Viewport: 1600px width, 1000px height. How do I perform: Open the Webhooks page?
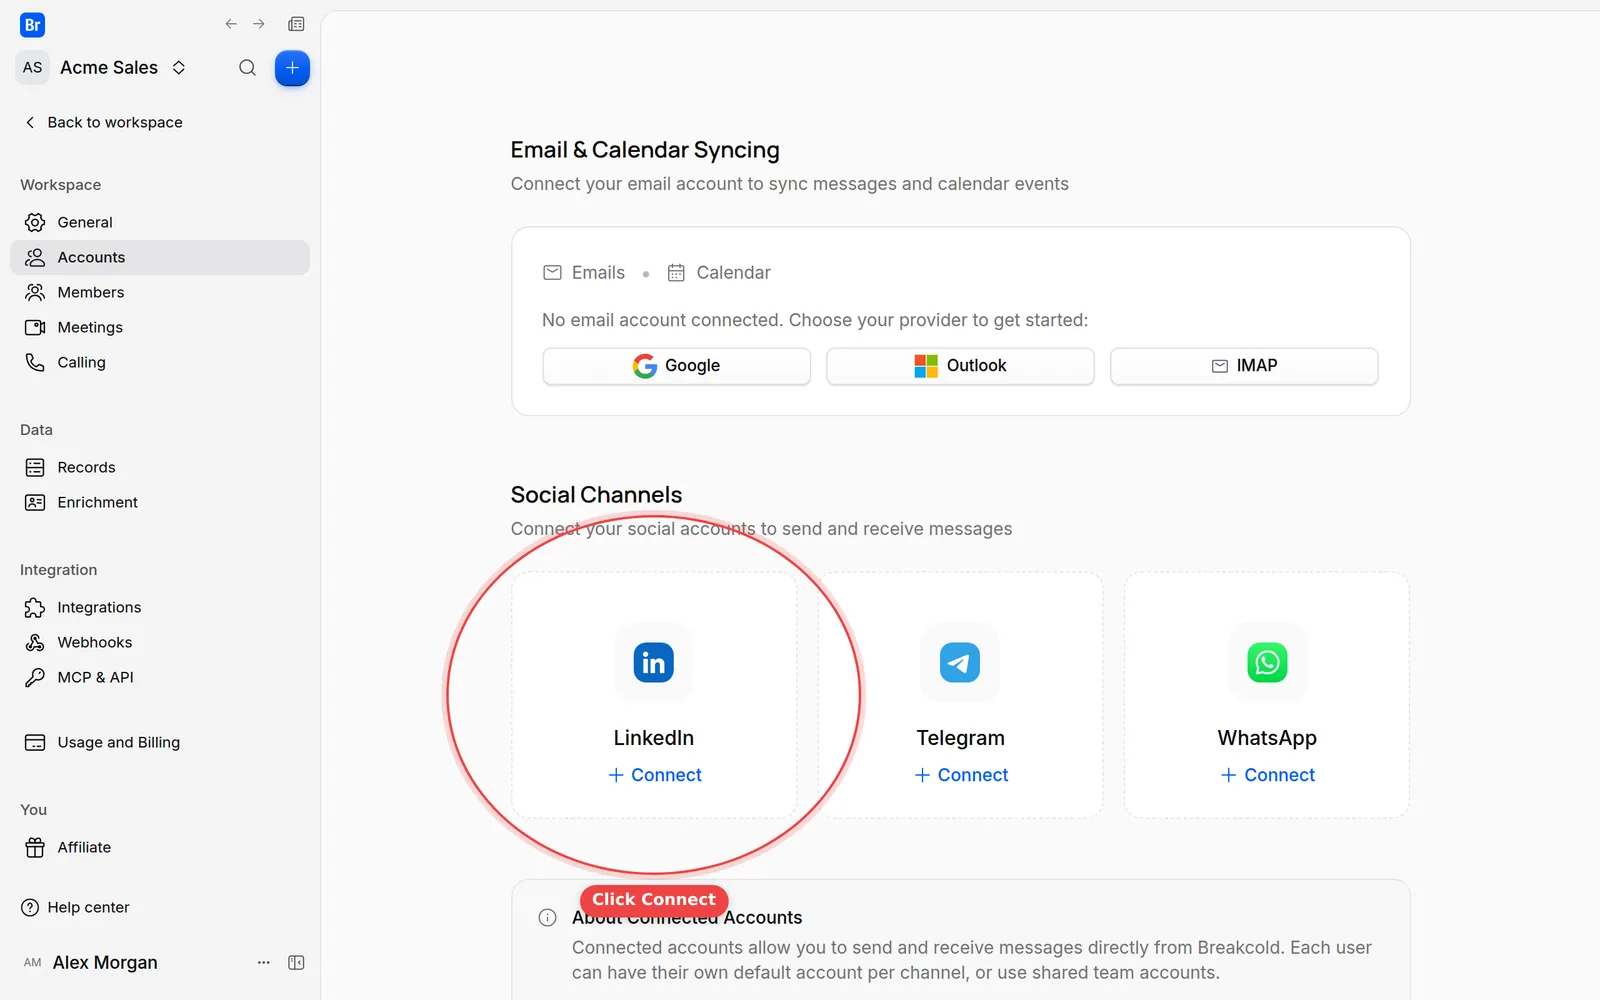(x=160, y=642)
